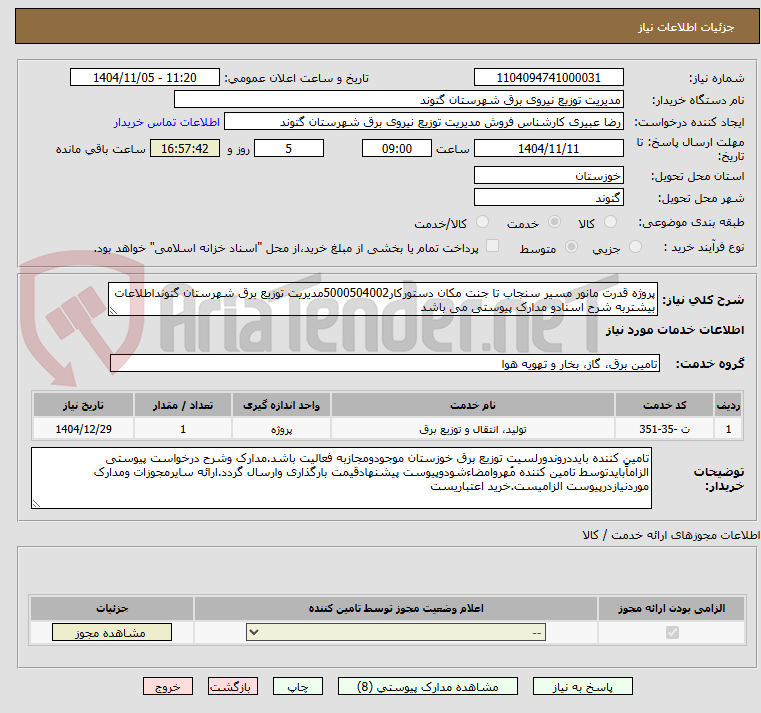Click the province field خوزستان
This screenshot has width=761, height=713.
548,175
